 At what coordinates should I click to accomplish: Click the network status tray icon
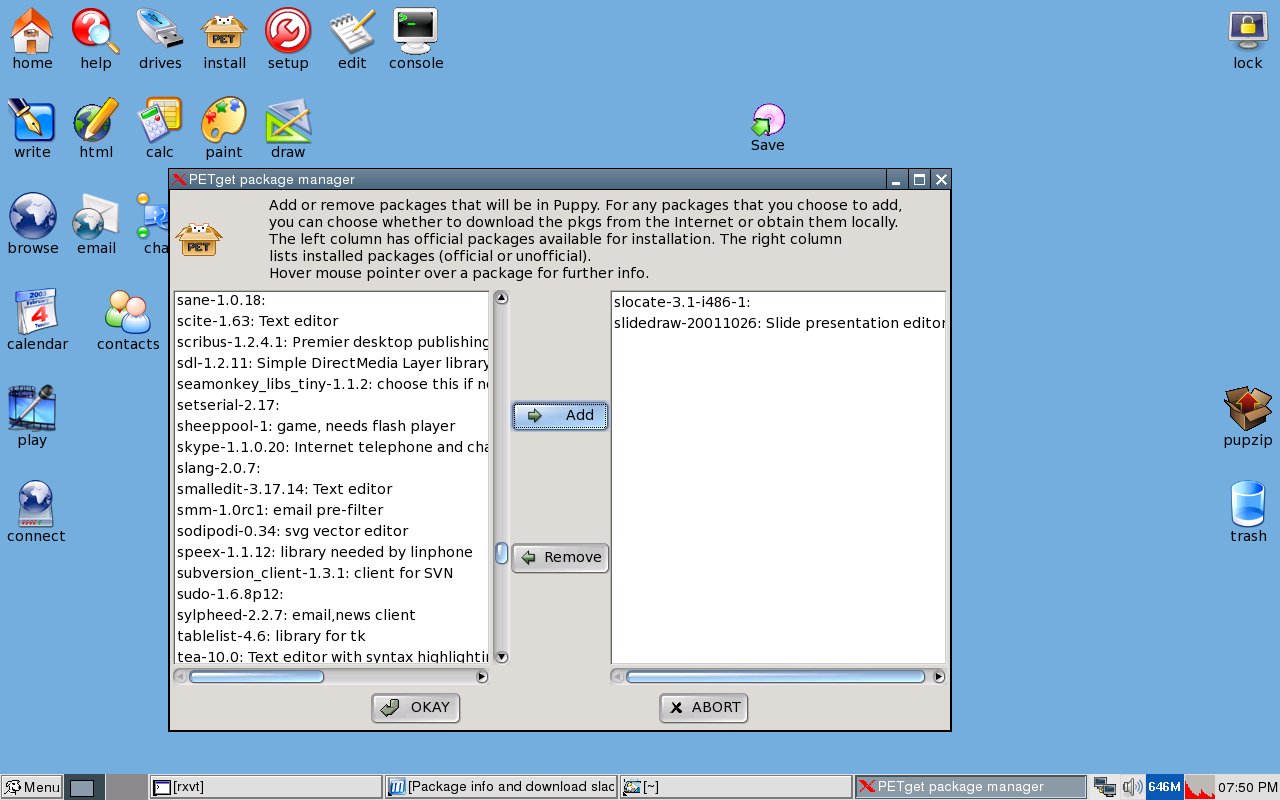(1105, 787)
